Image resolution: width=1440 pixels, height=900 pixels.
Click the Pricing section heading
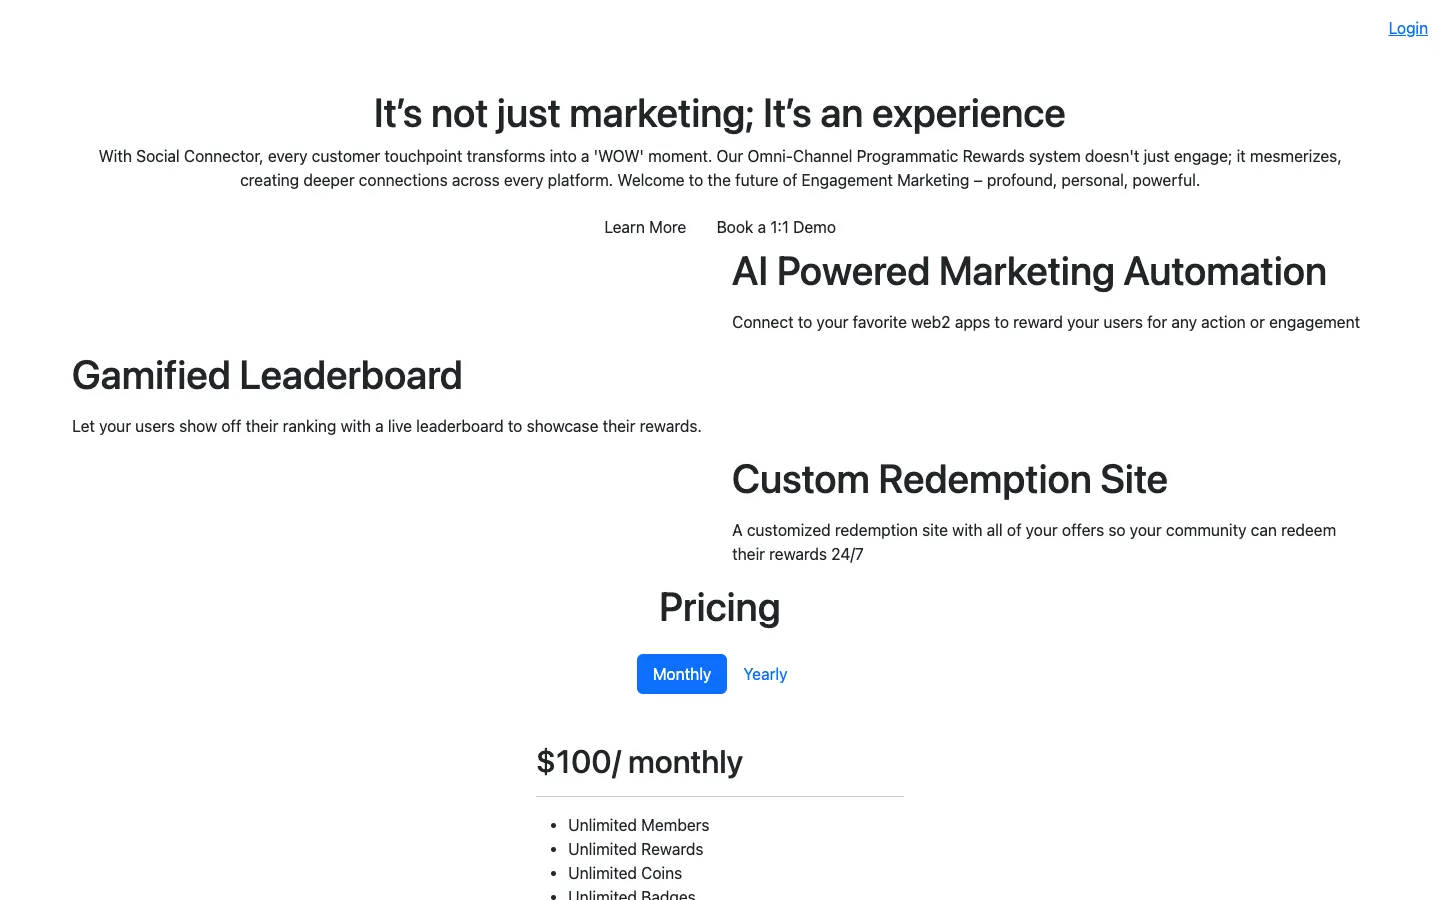720,608
